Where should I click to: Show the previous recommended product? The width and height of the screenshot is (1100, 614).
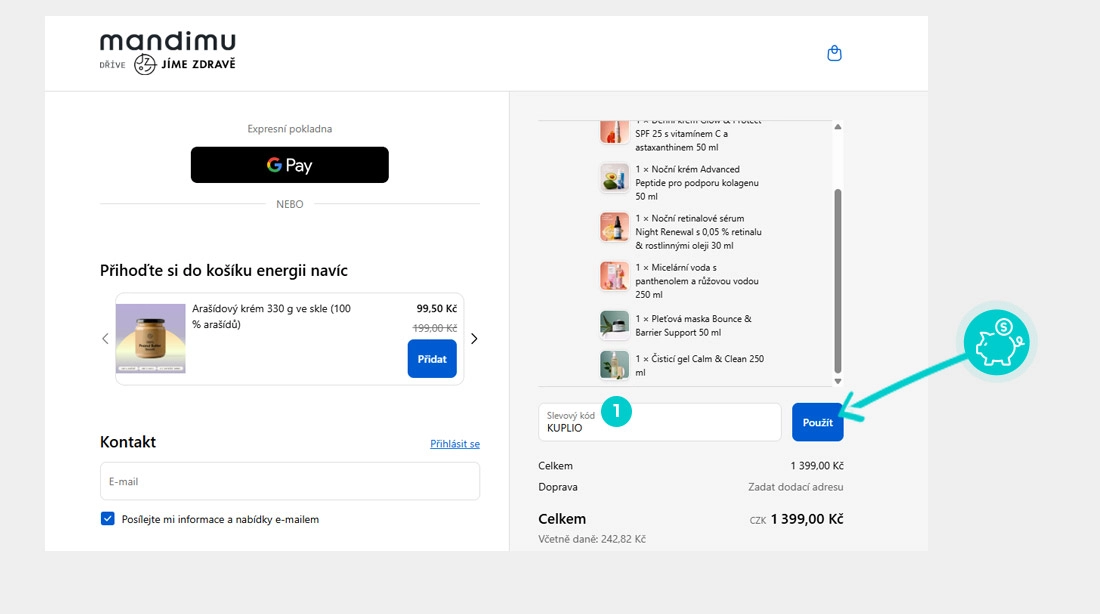click(105, 339)
